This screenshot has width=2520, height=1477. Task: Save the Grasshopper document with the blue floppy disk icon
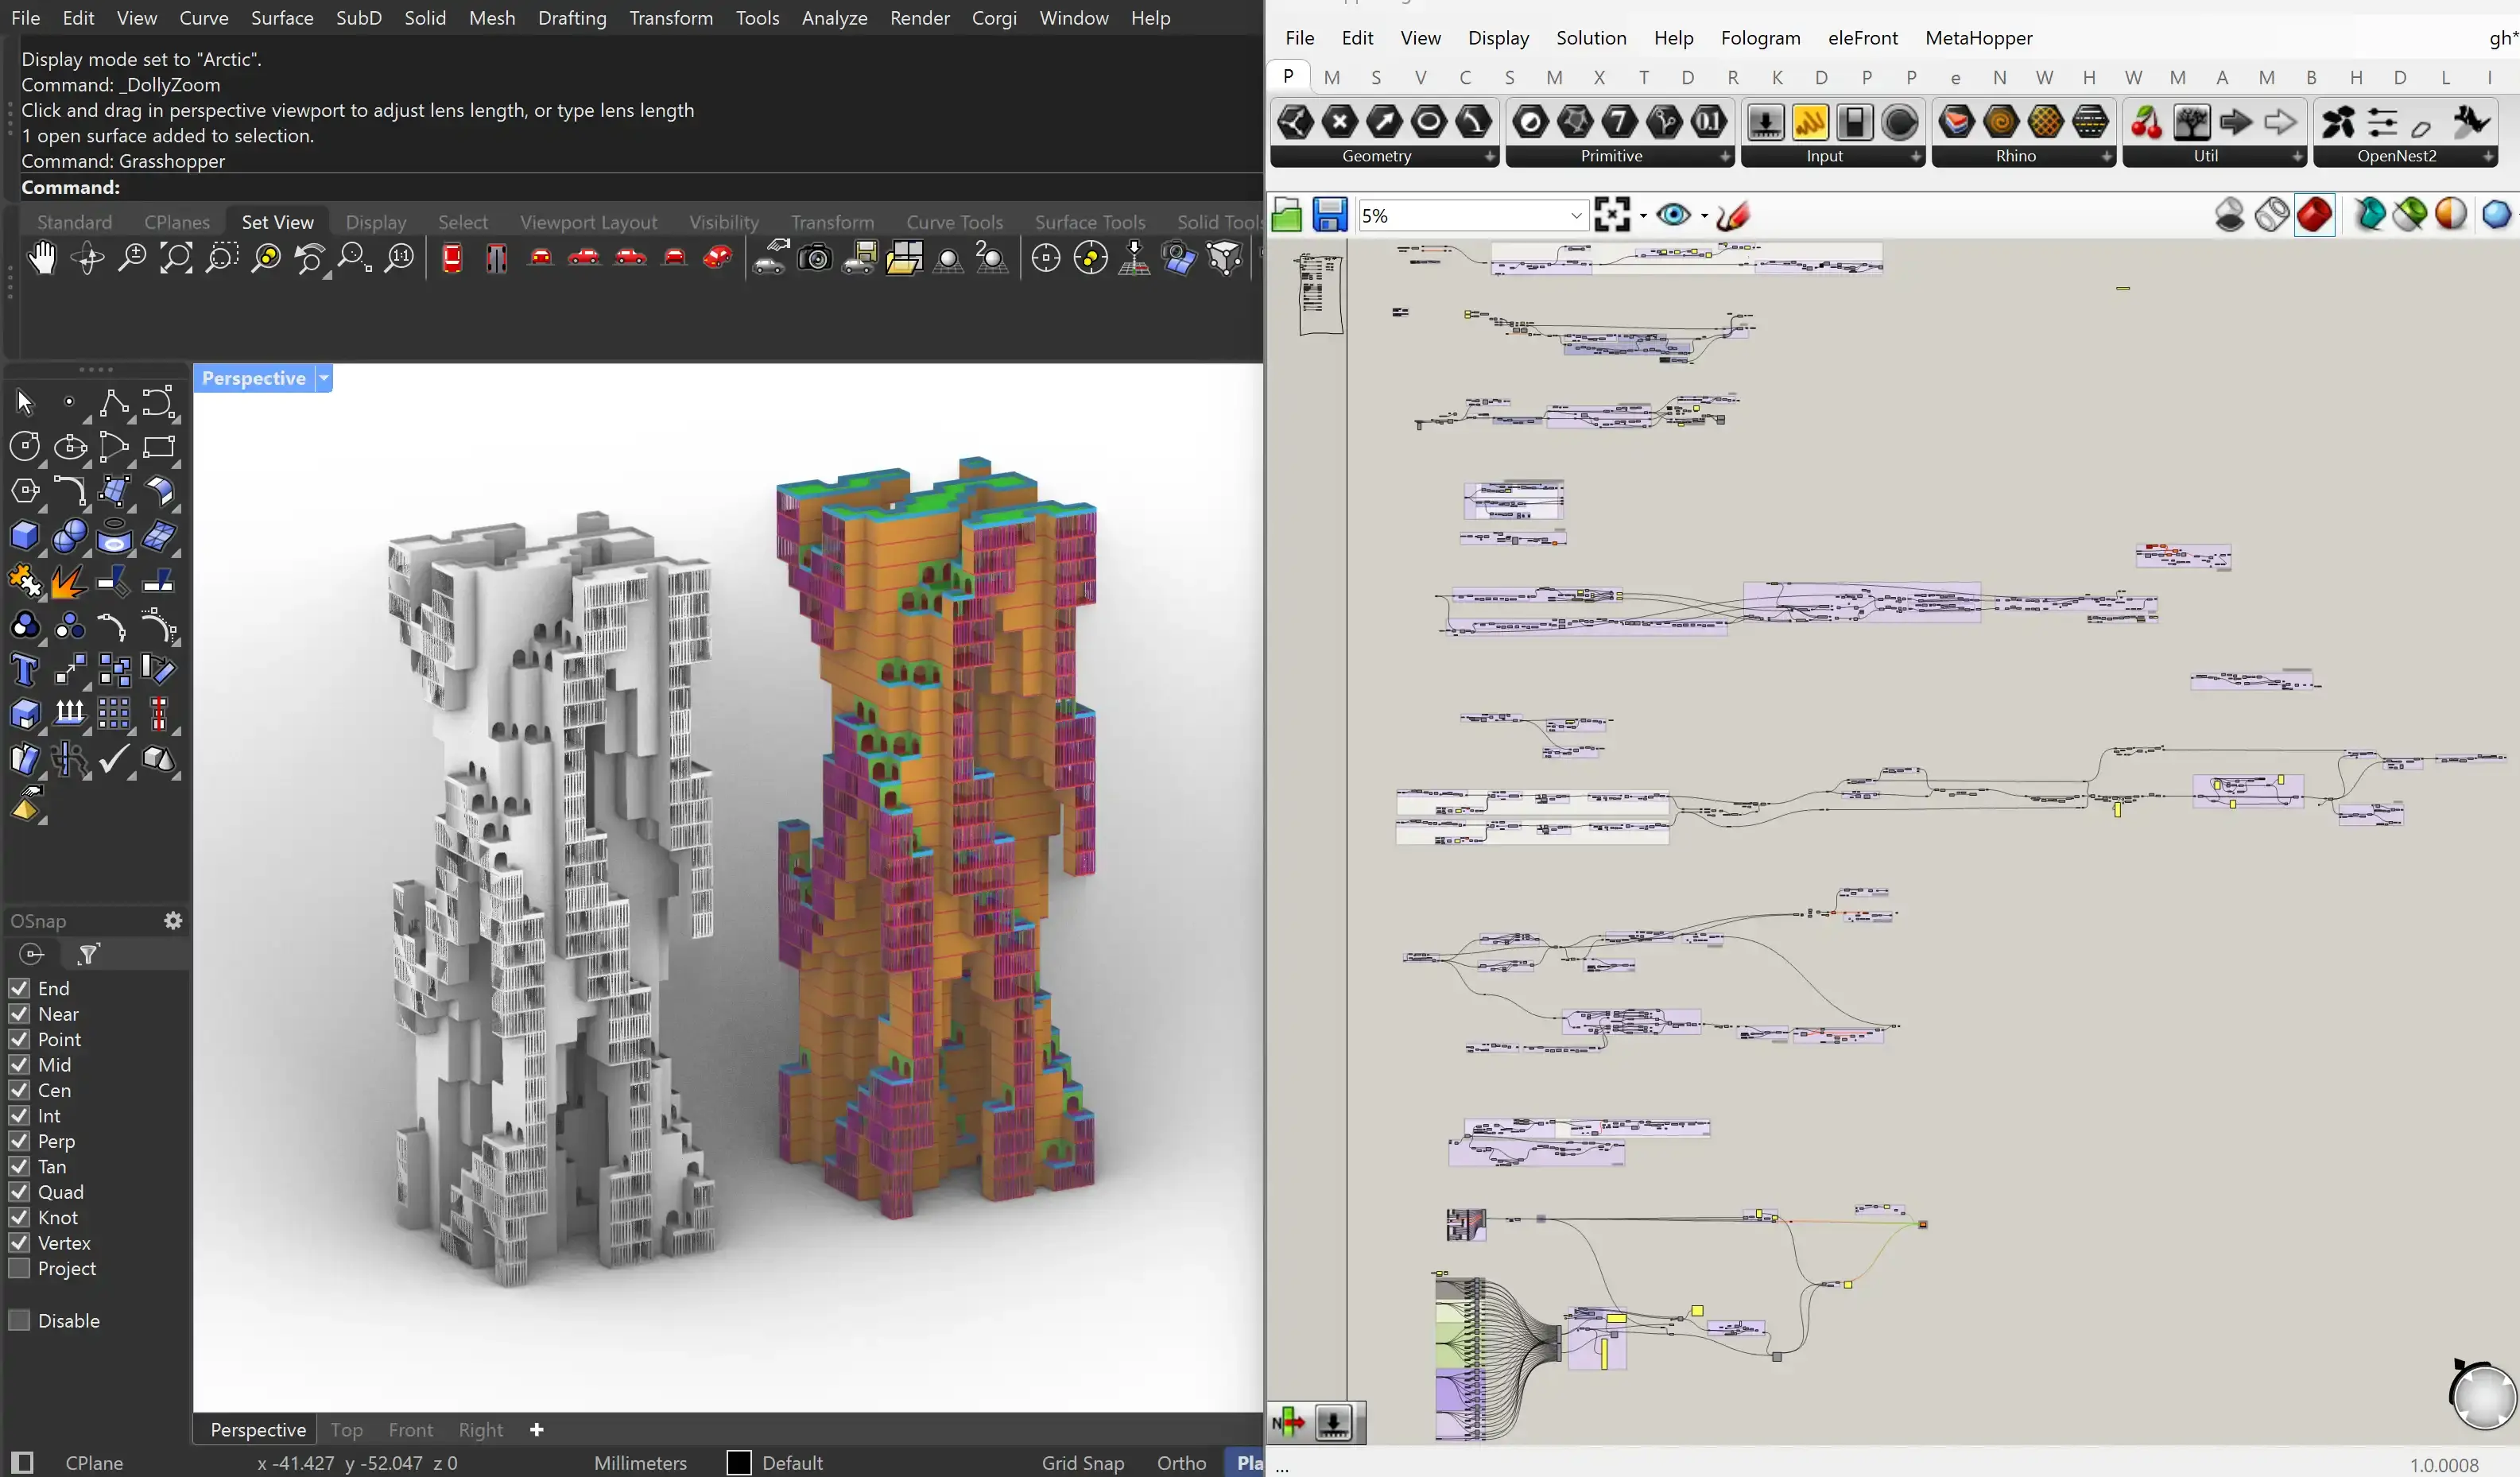1330,215
